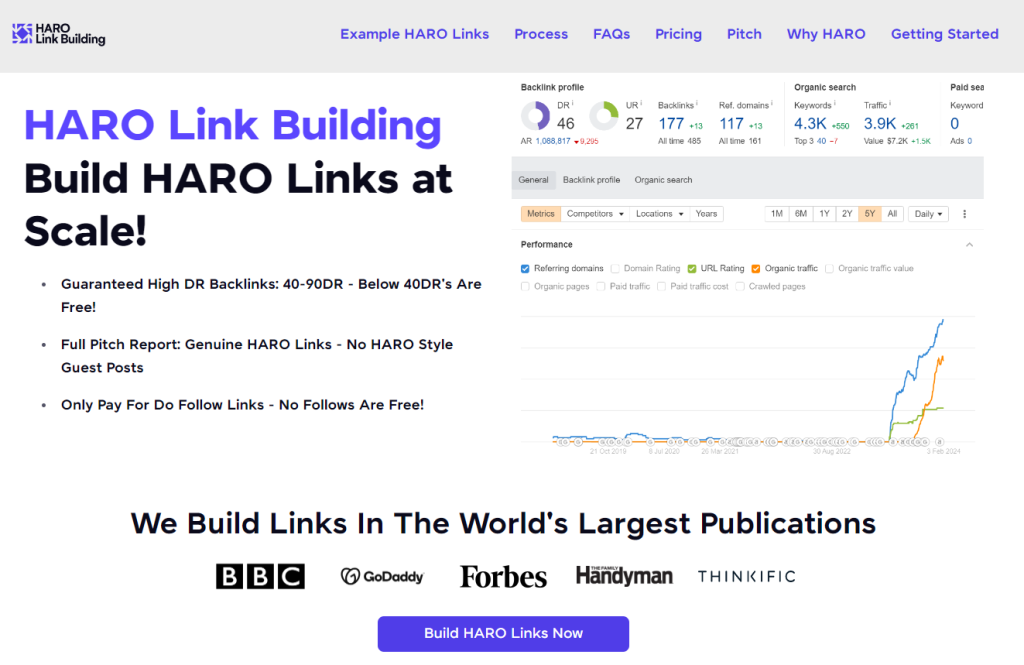Image resolution: width=1024 pixels, height=665 pixels.
Task: Open the Competitors dropdown
Action: [x=595, y=214]
